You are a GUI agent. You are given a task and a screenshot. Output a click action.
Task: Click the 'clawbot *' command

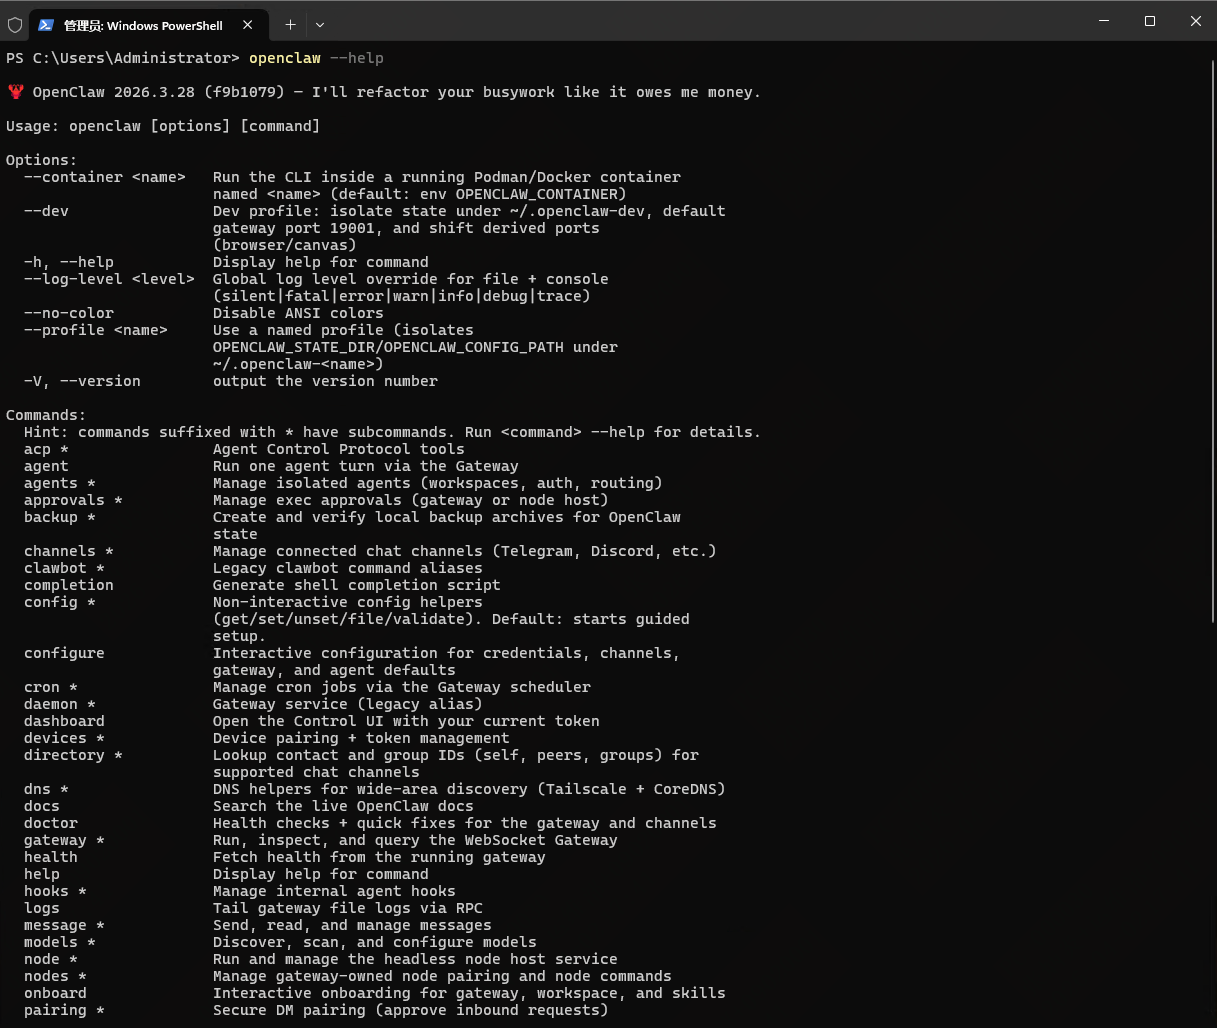click(64, 568)
